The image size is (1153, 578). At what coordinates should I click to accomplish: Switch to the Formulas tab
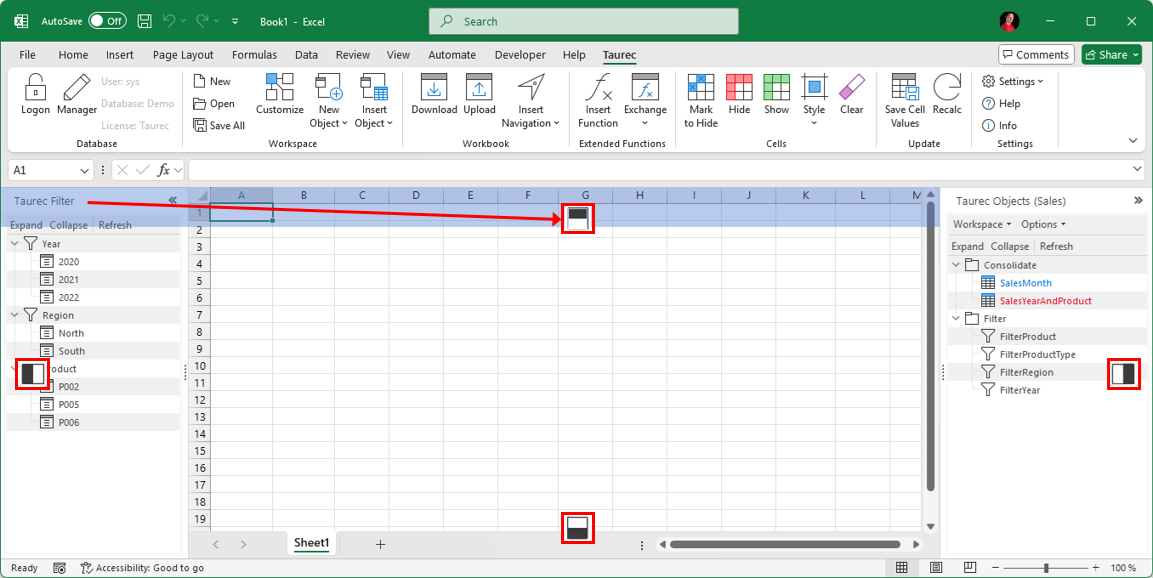254,55
